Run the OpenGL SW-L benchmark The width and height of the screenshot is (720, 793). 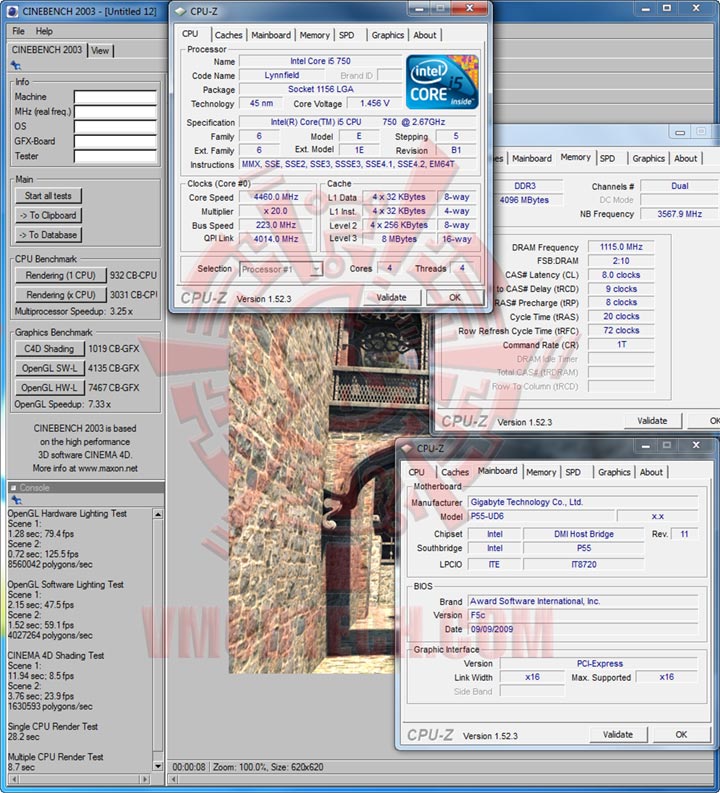click(x=49, y=368)
